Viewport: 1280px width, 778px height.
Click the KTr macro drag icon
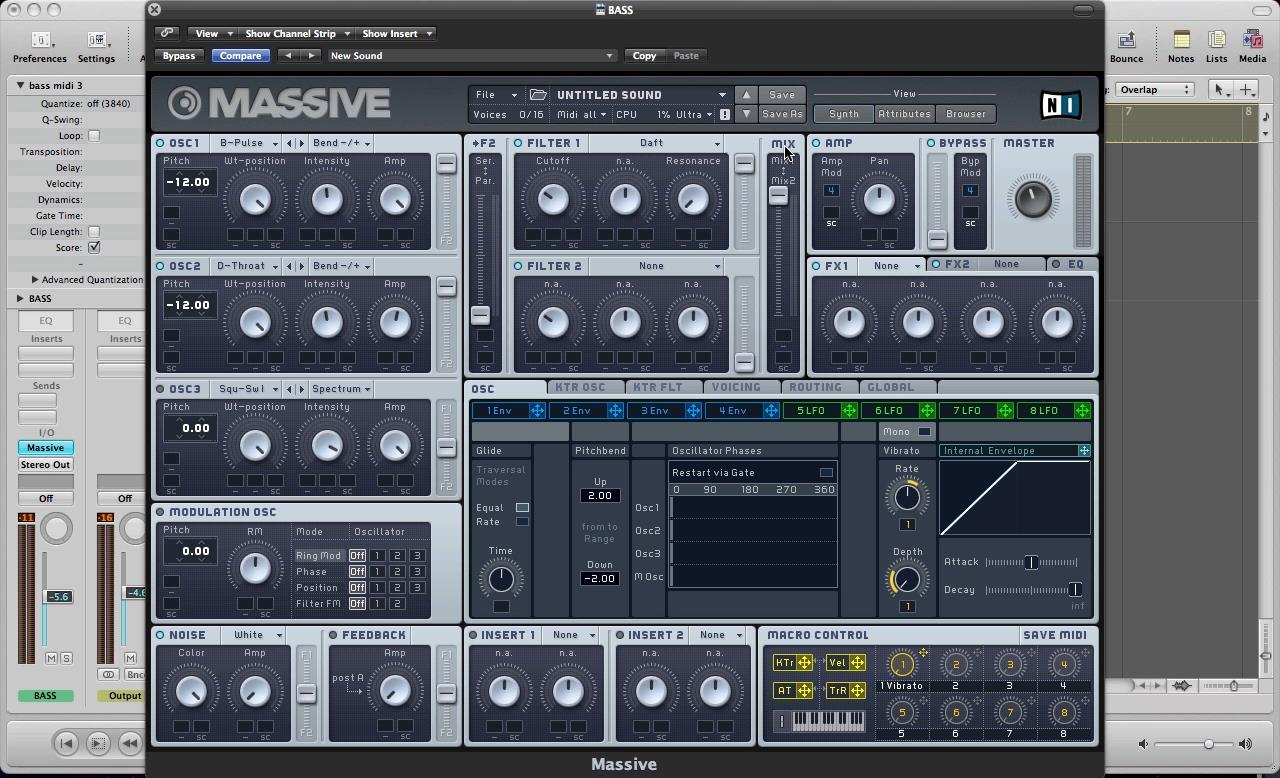(804, 663)
